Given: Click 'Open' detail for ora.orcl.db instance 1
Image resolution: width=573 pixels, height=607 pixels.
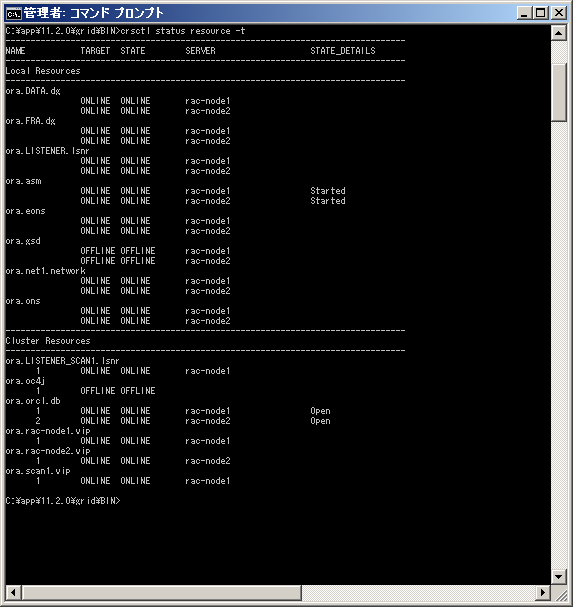Looking at the screenshot, I should click(x=320, y=411).
